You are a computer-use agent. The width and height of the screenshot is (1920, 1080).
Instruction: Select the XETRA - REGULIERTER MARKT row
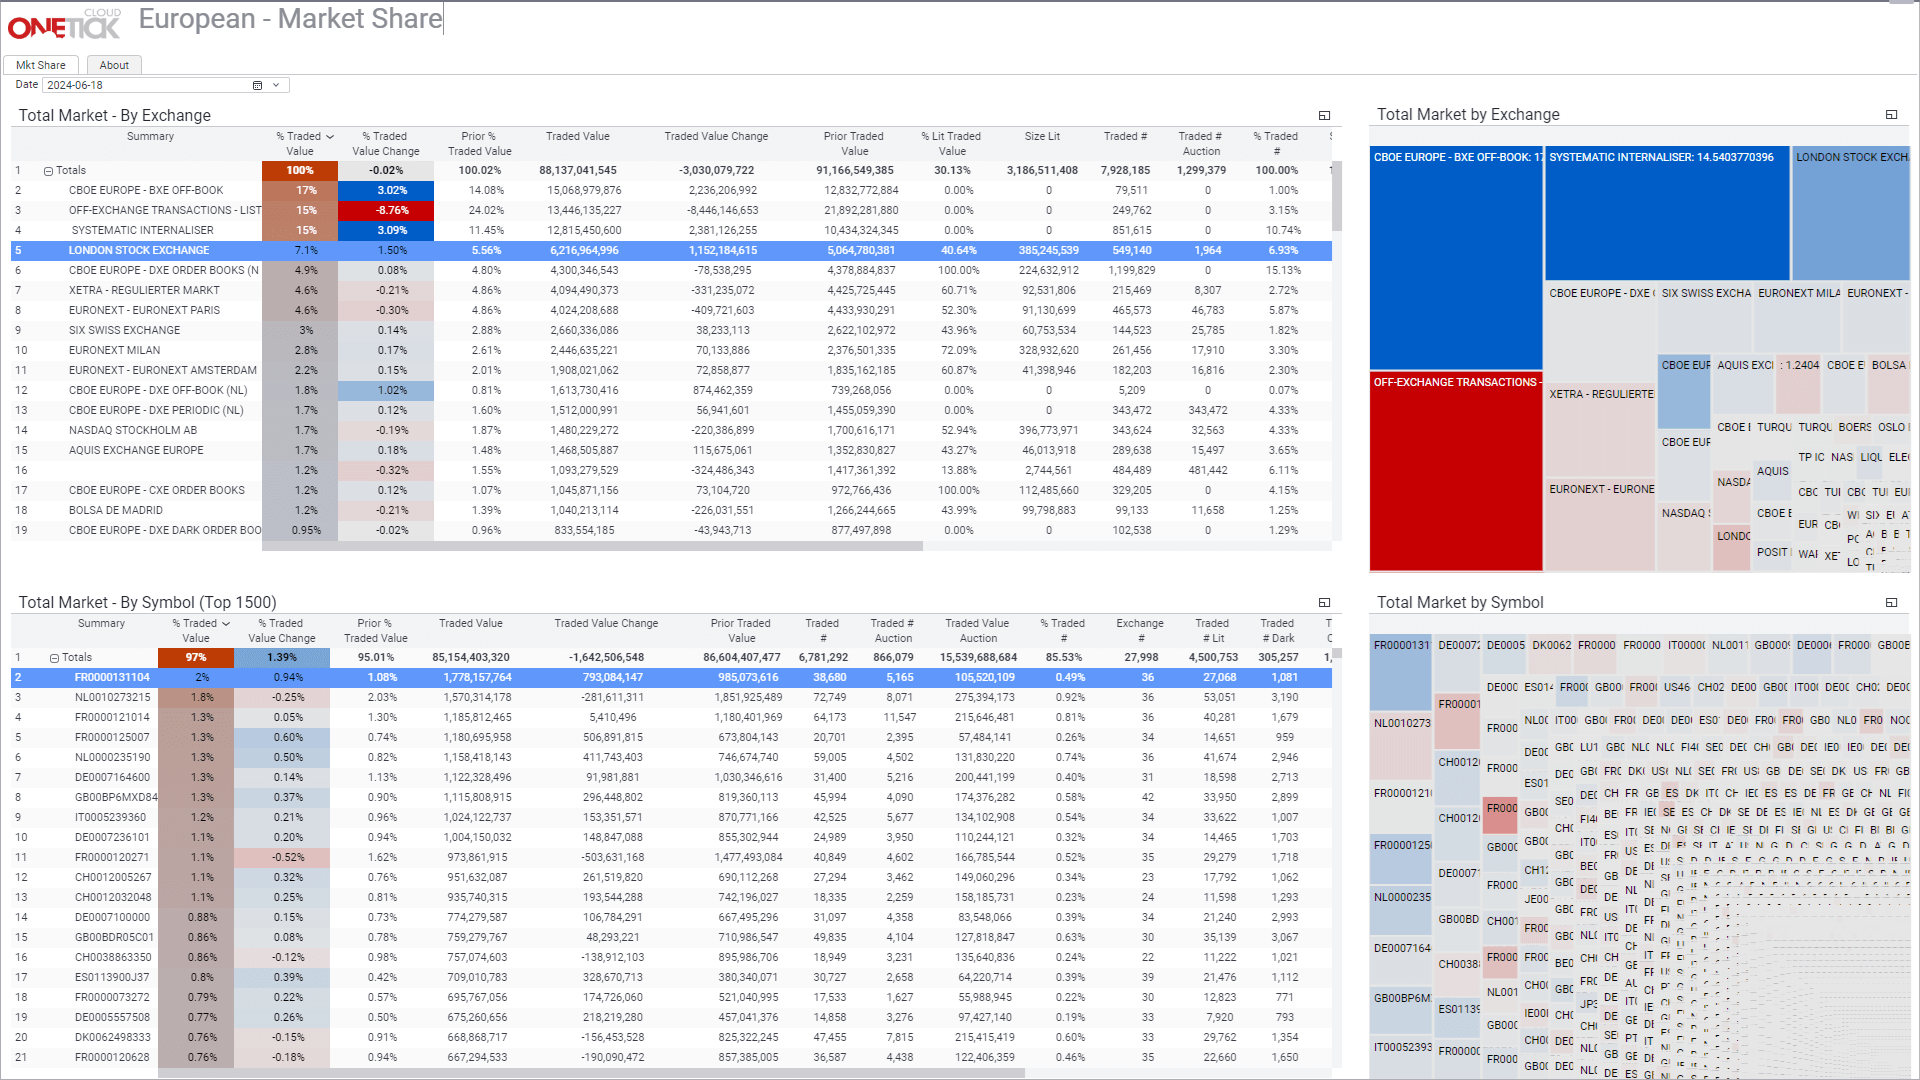click(144, 290)
